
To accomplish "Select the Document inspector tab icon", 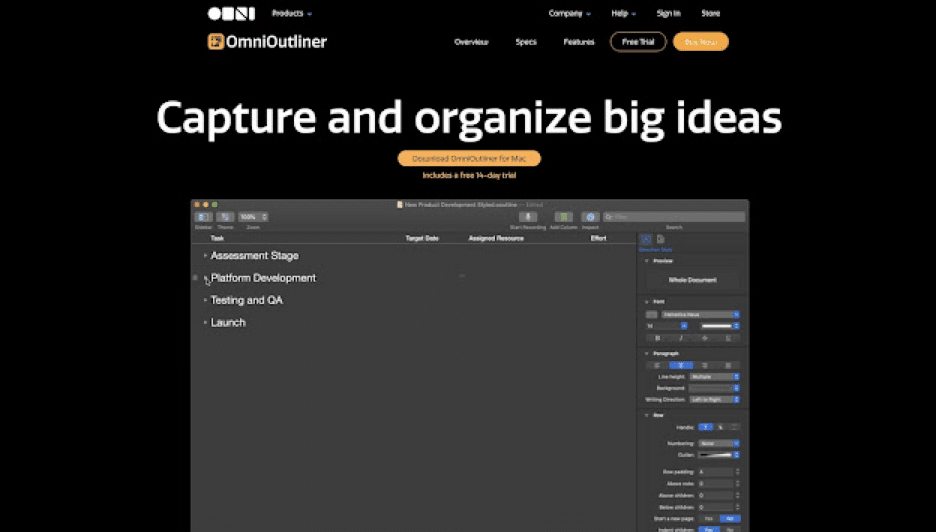I will [x=661, y=239].
